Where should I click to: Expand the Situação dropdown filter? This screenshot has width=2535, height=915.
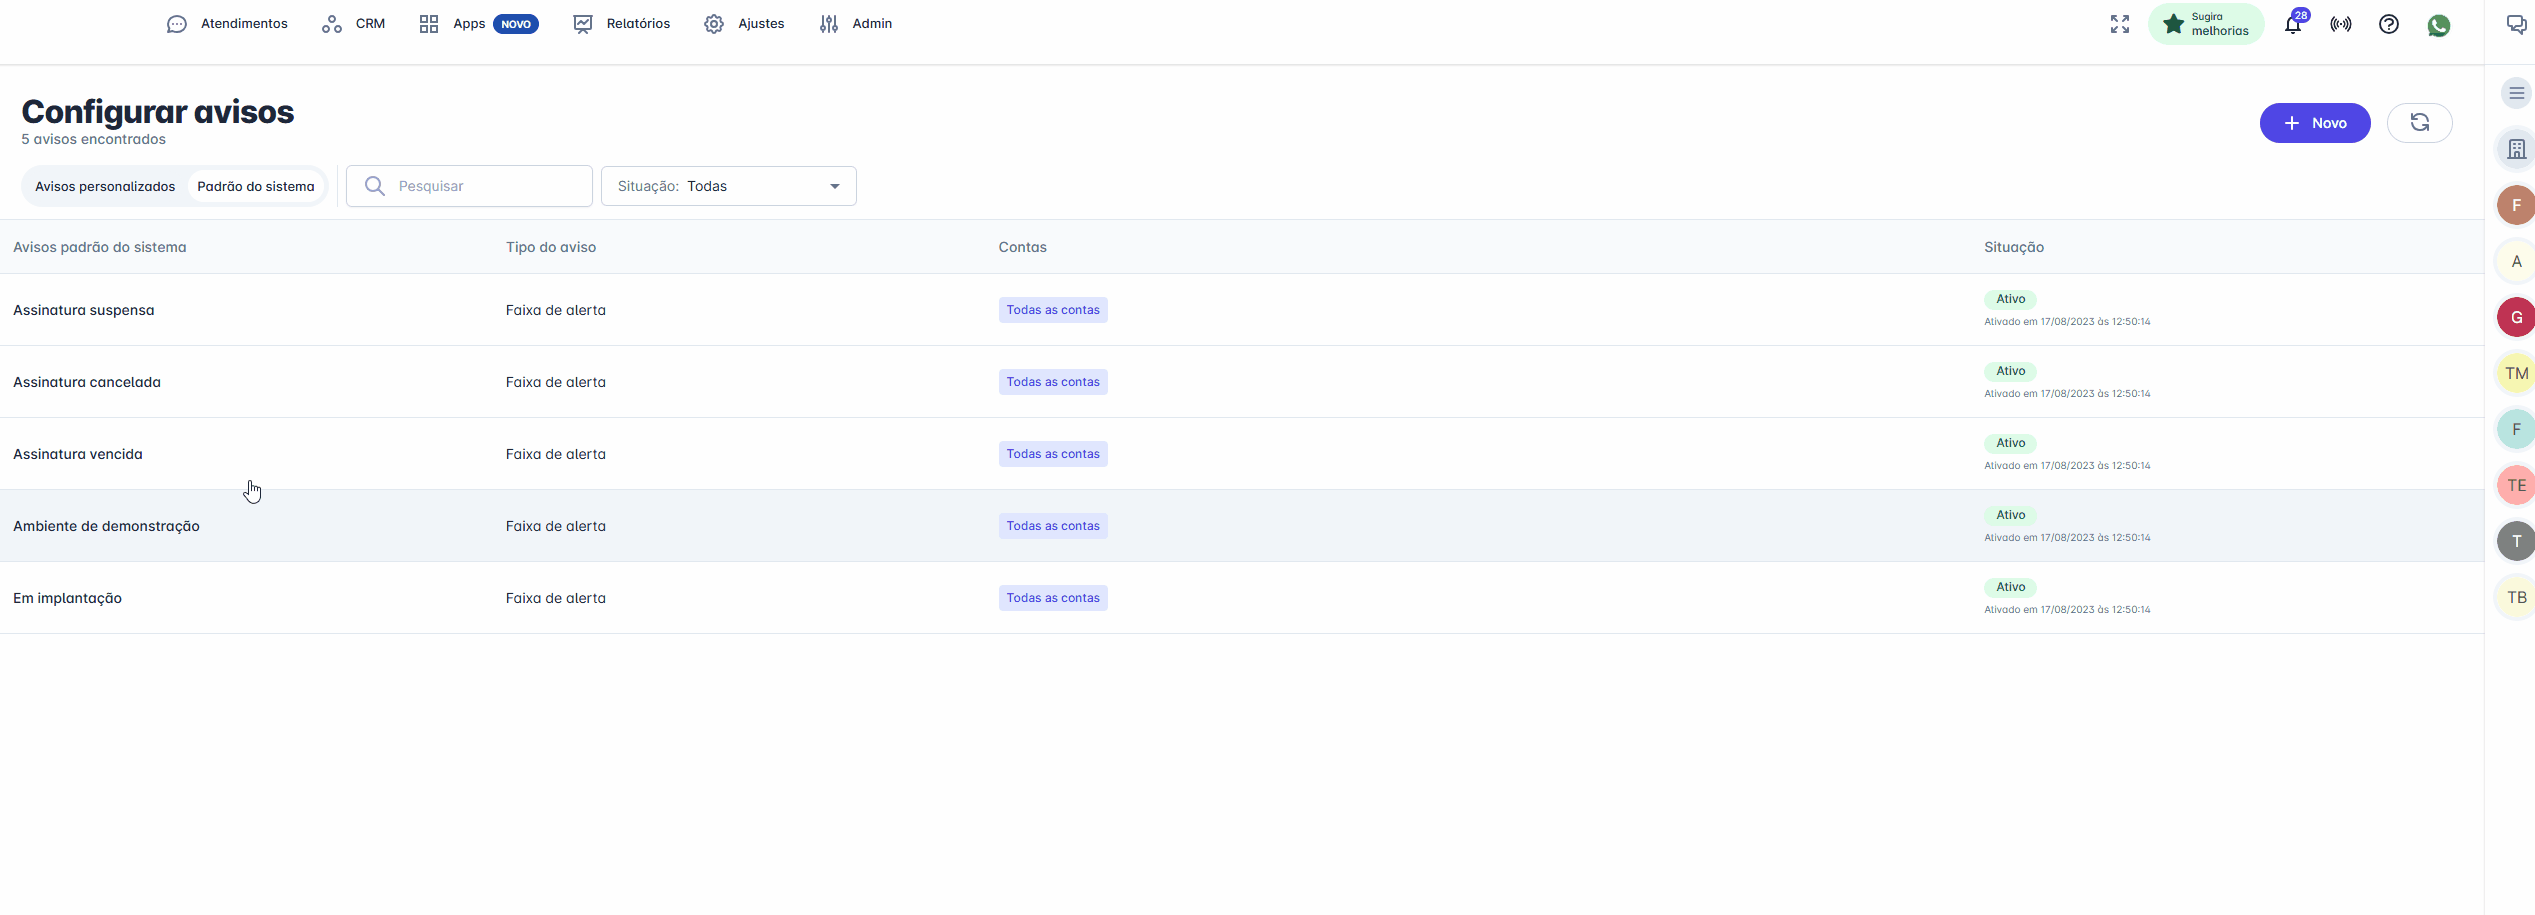[728, 186]
